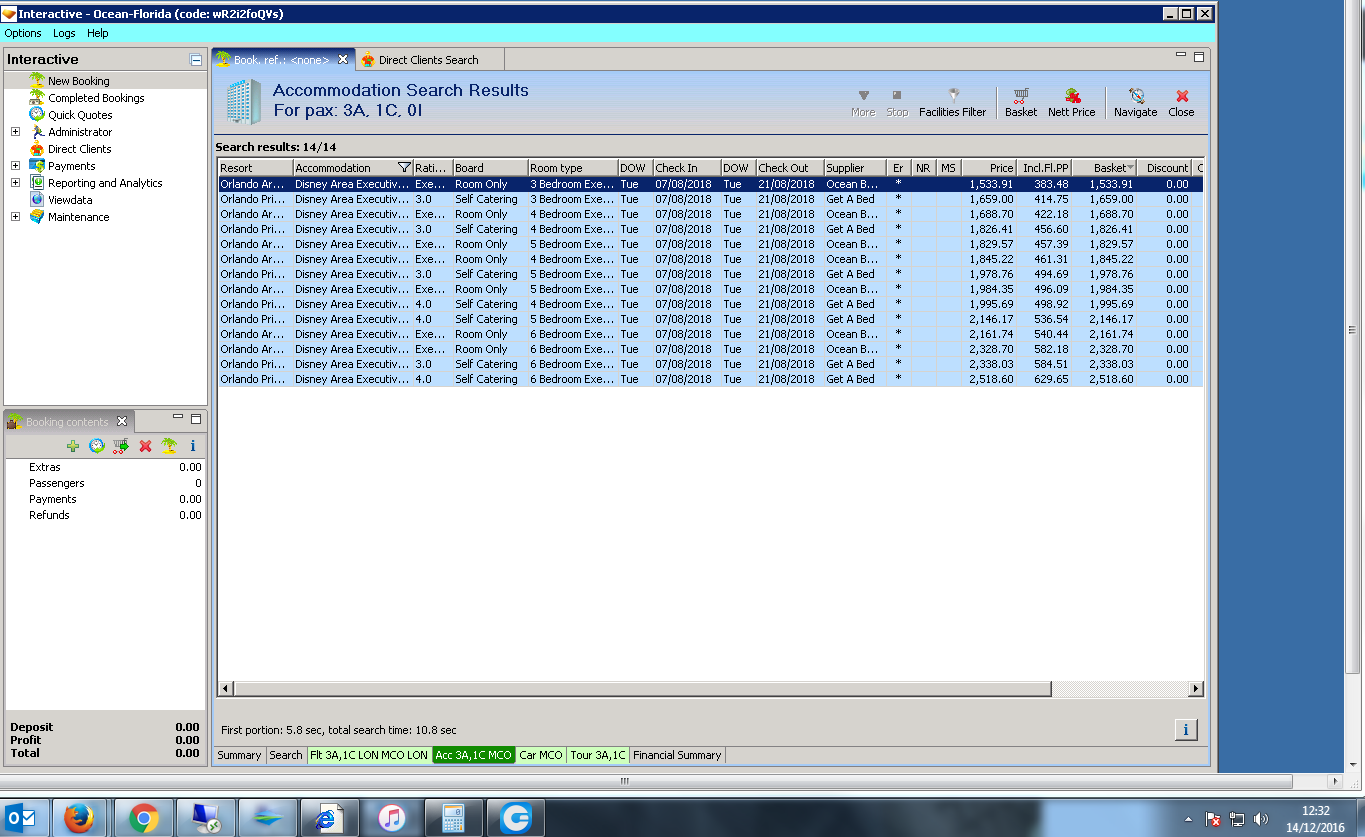Switch to the Search bottom tab
Viewport: 1365px width, 837px height.
[x=285, y=755]
